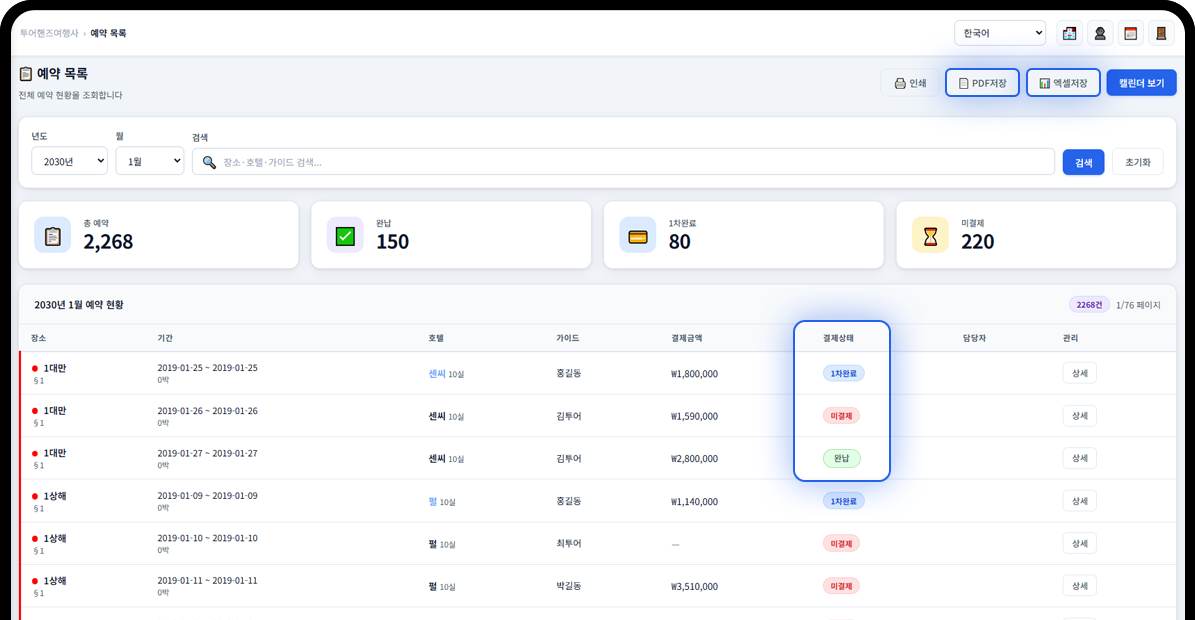Expand the 월 dropdown showing 1월

coord(149,161)
